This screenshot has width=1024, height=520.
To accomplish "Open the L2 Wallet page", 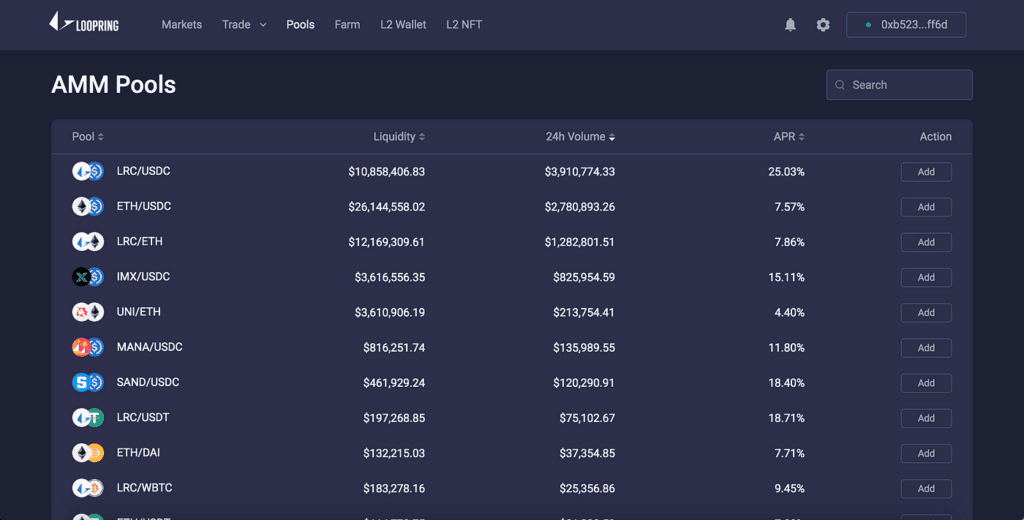I will pyautogui.click(x=403, y=25).
